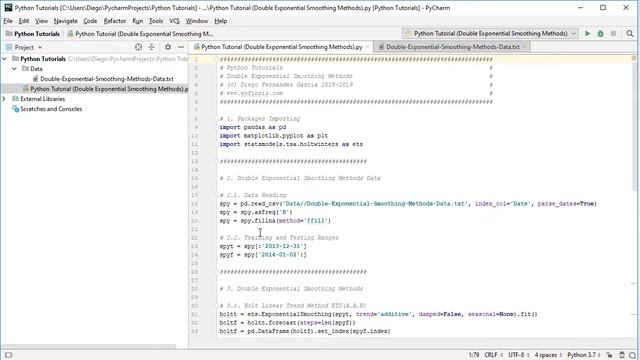Screen dimensions: 640x360
Task: Open the Run menu
Action: pyautogui.click(x=138, y=21)
